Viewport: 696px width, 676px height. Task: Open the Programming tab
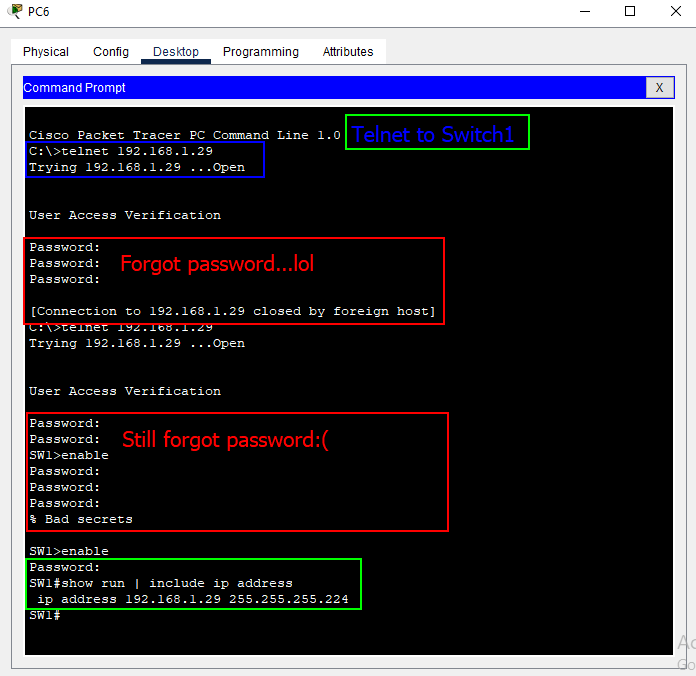(x=261, y=51)
